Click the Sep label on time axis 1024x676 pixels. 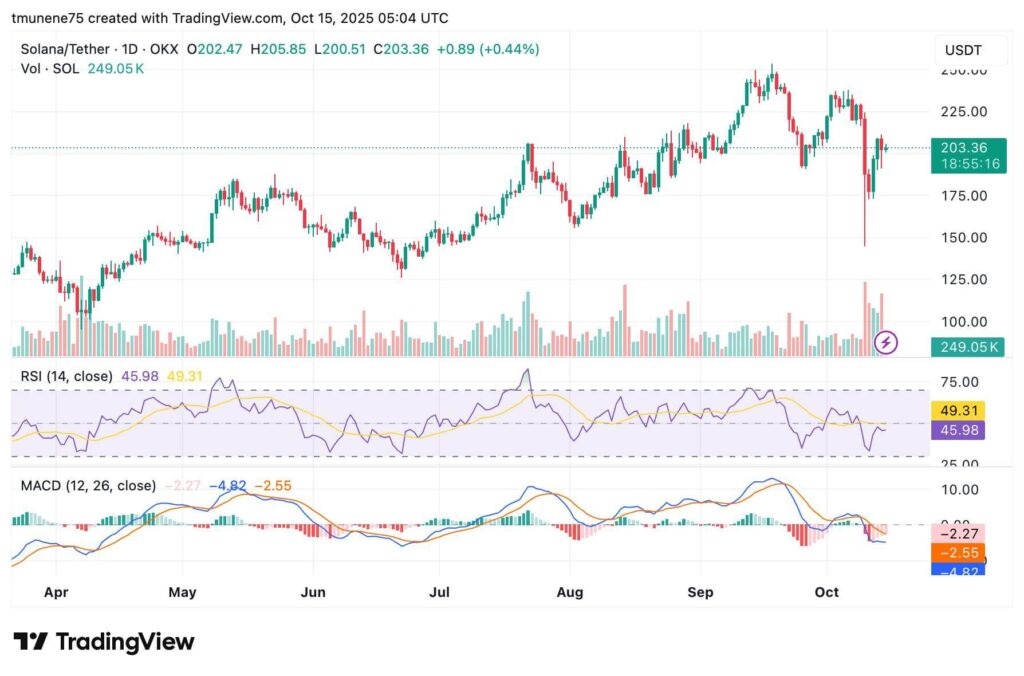(700, 592)
